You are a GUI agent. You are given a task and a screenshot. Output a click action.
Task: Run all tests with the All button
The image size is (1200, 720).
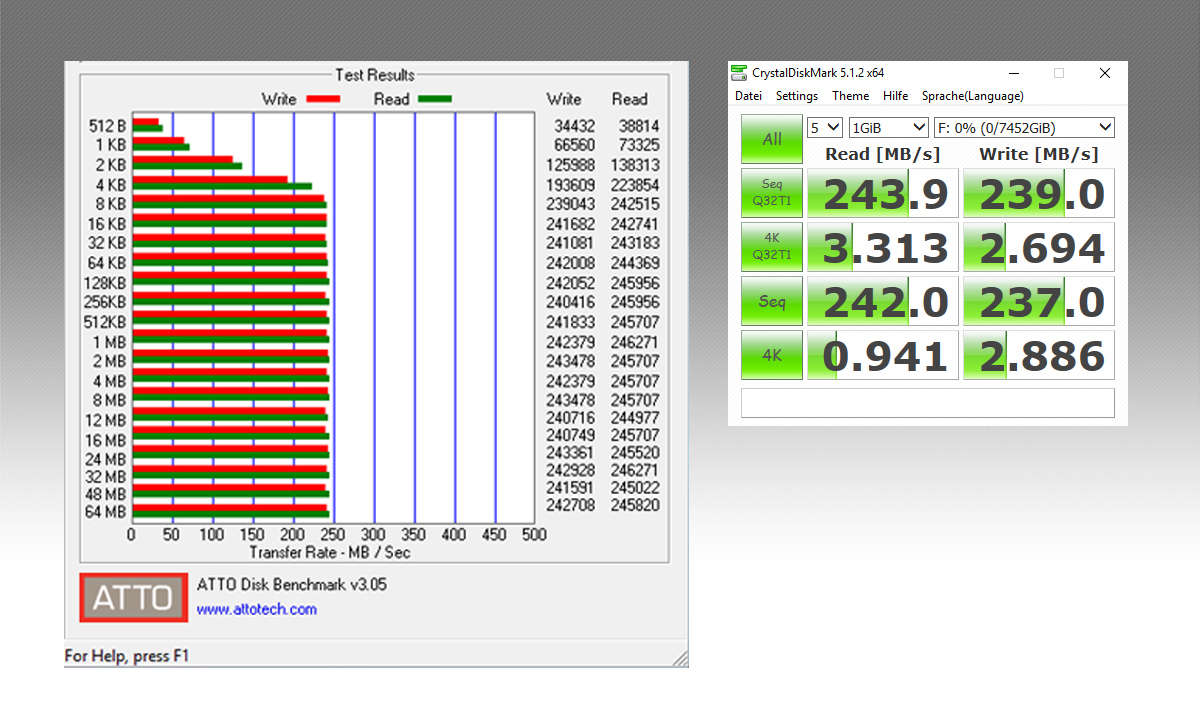[772, 139]
